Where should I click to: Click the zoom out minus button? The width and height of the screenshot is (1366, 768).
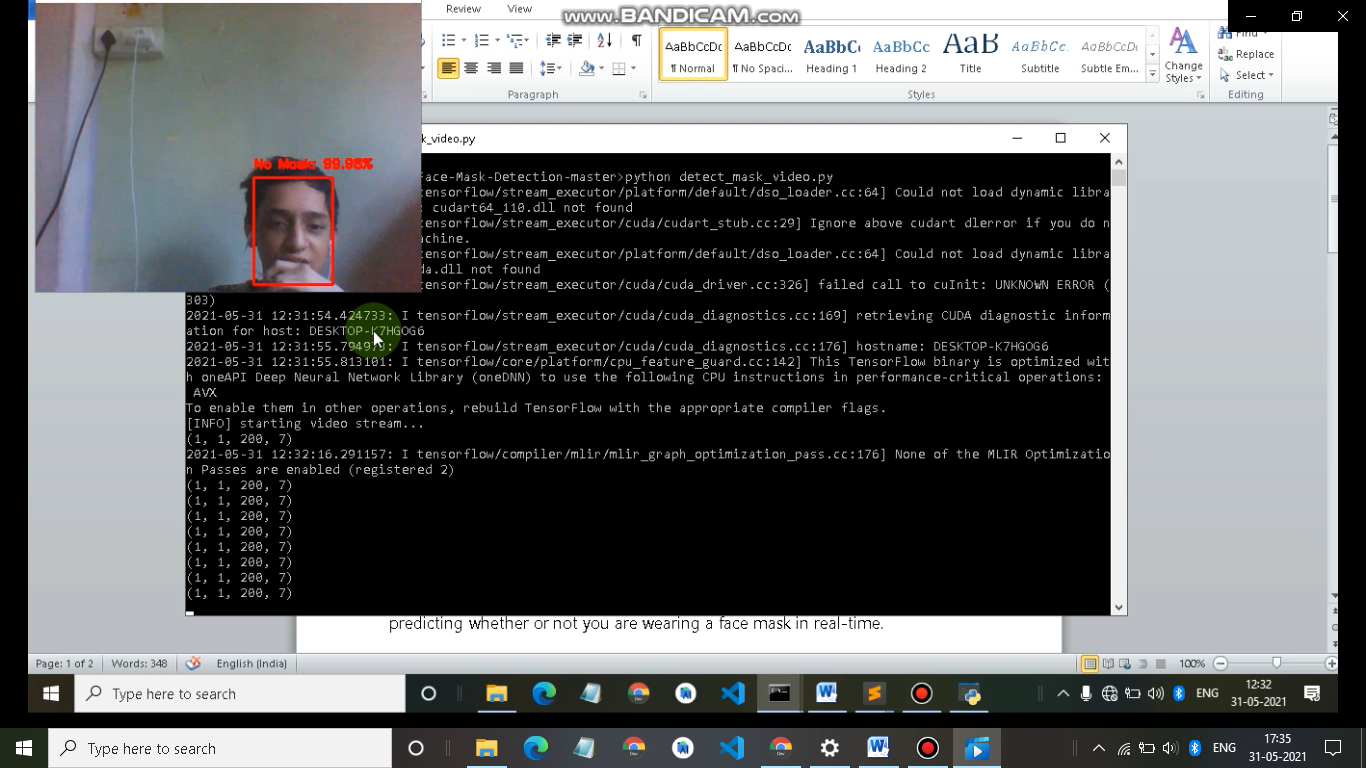[1220, 663]
